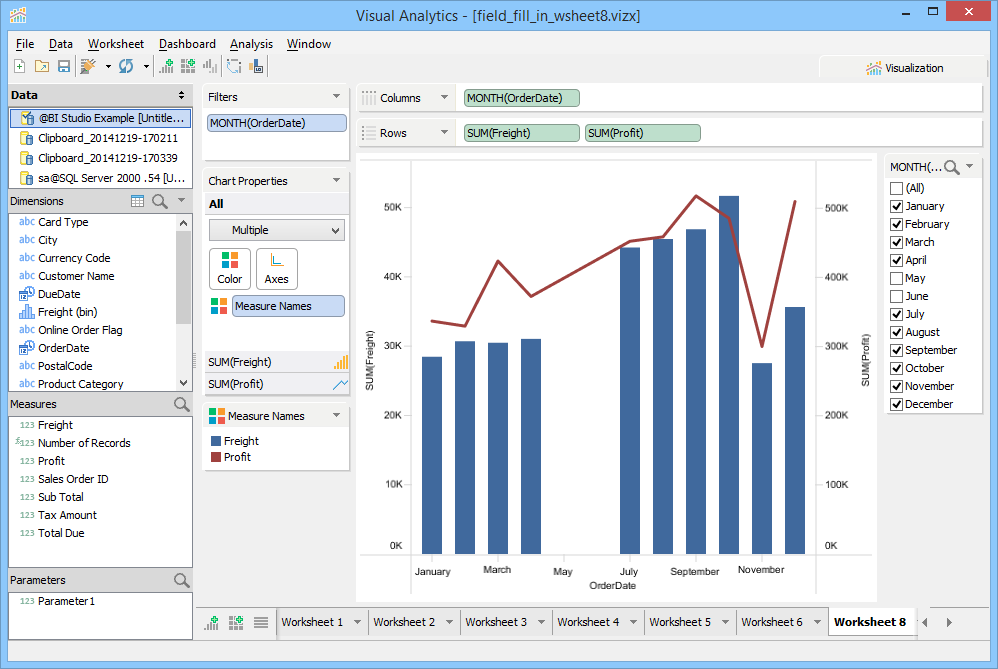Click the chart label toggle icon in toolbar
998x669 pixels.
(x=256, y=66)
